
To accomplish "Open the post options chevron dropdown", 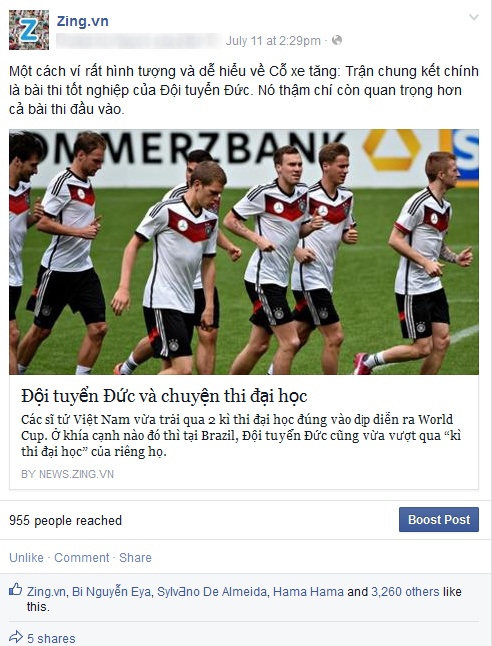I will [474, 17].
